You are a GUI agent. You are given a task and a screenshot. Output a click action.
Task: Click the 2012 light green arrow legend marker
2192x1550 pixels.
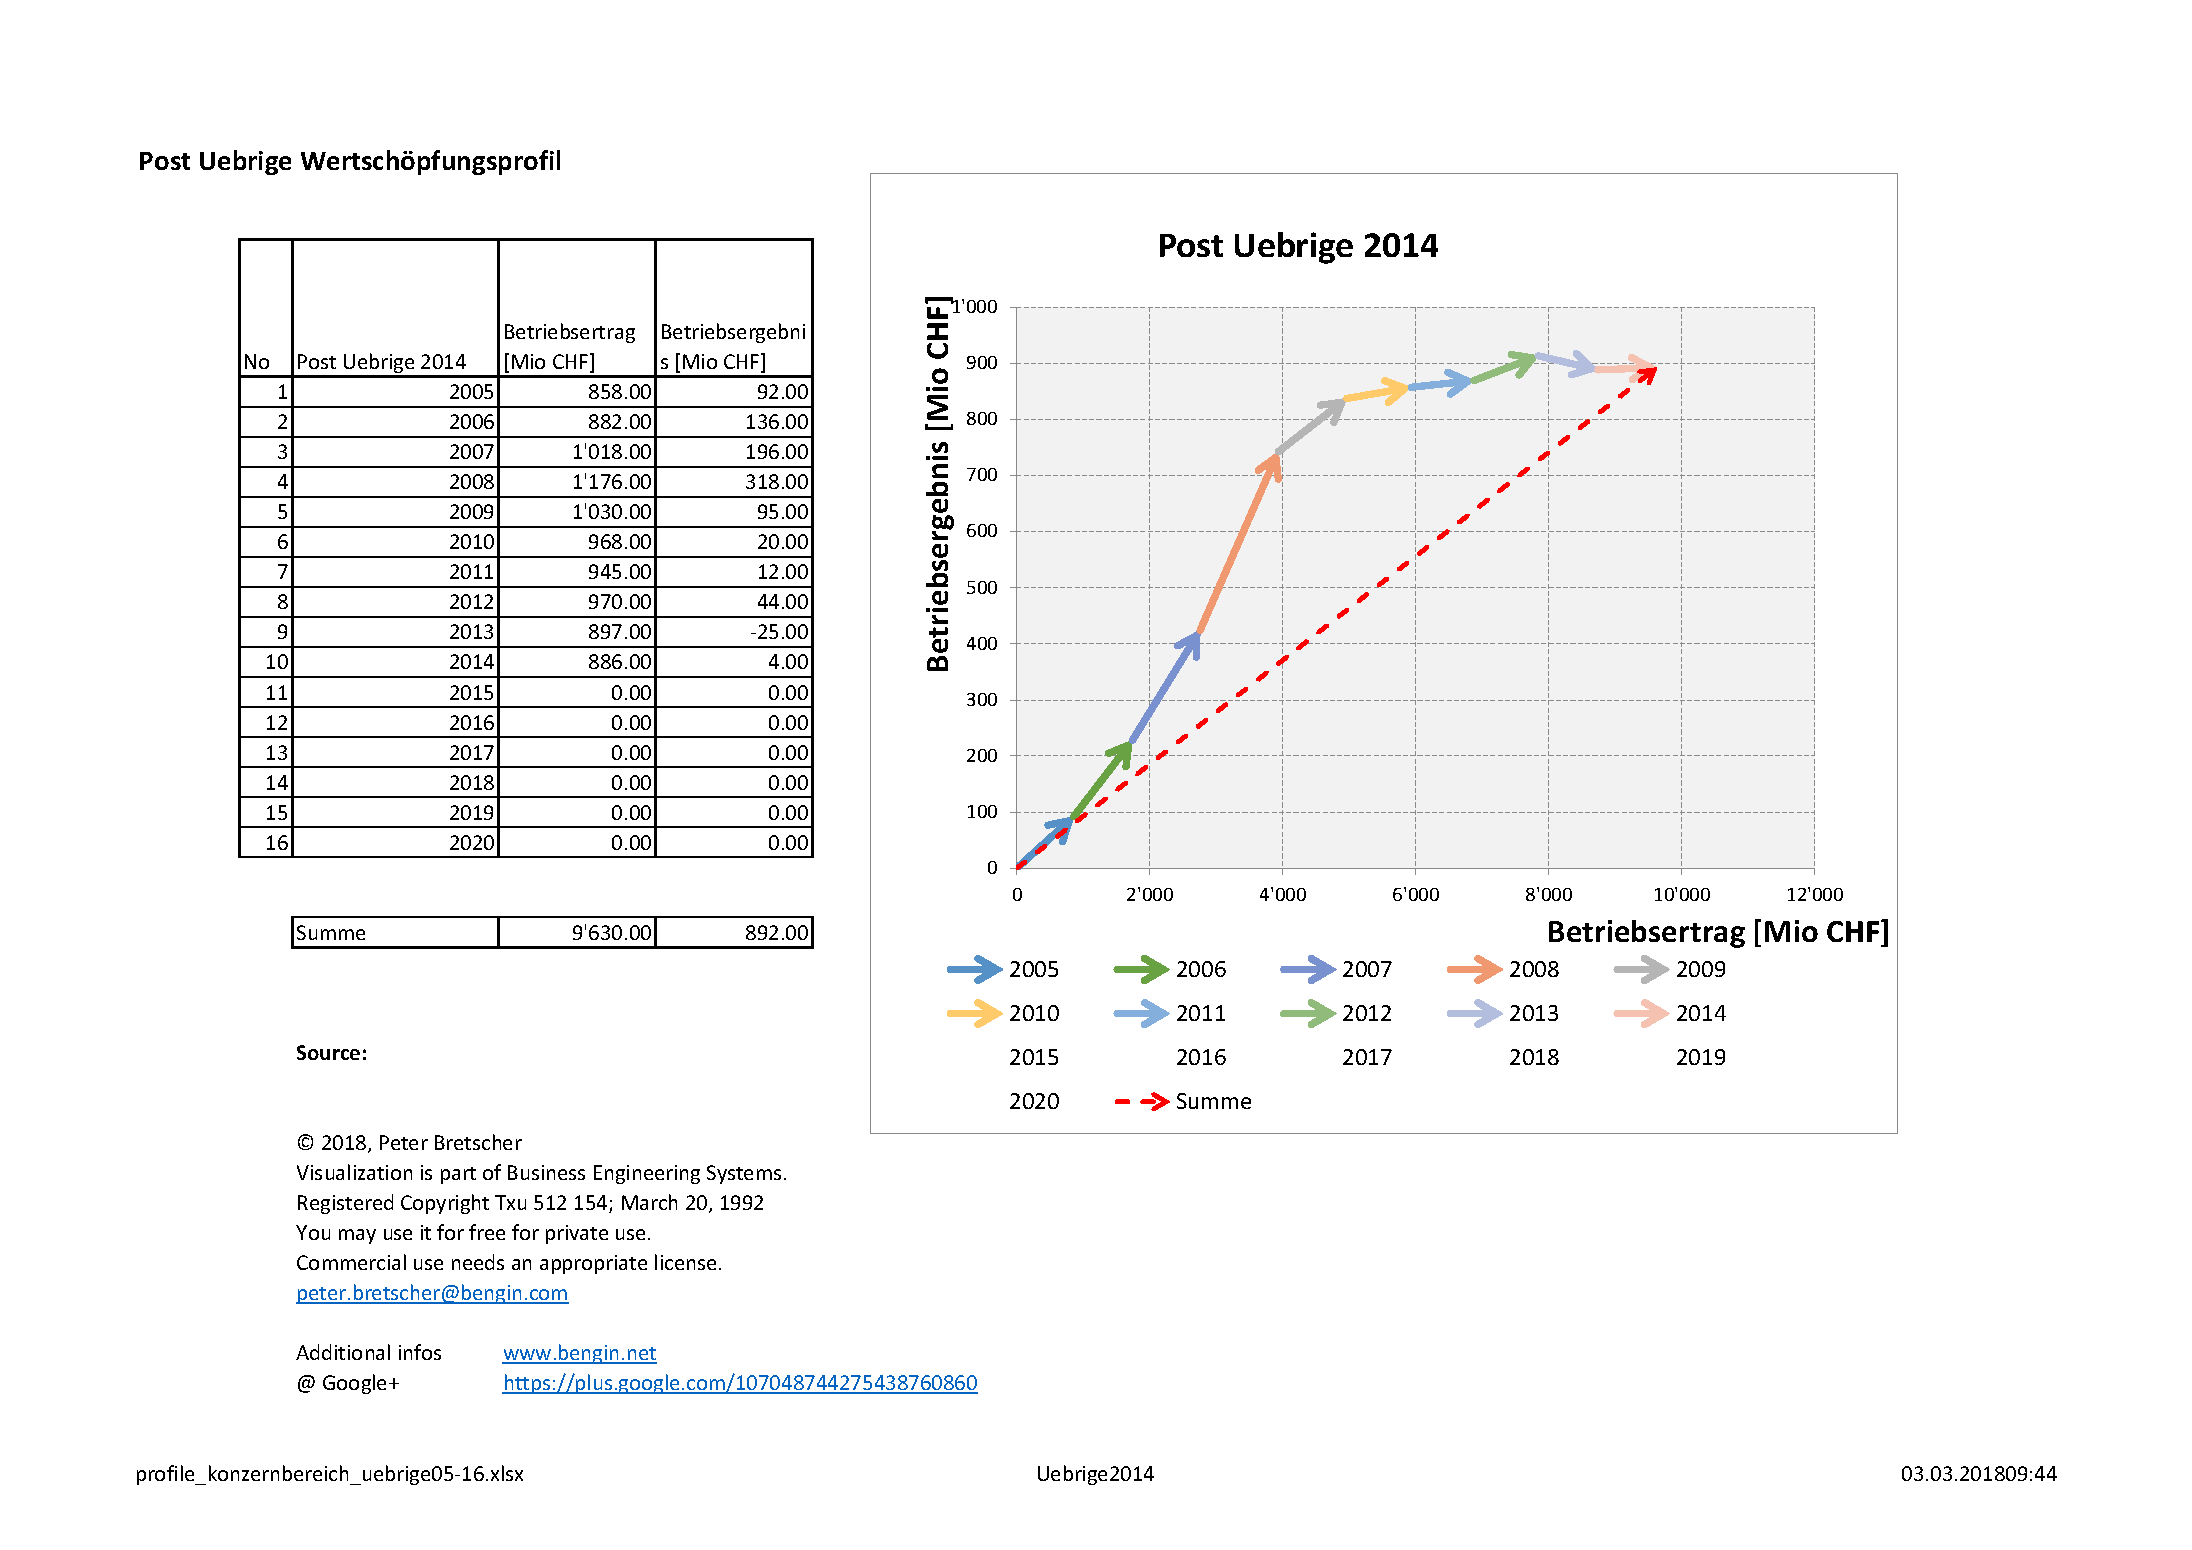coord(1308,1013)
